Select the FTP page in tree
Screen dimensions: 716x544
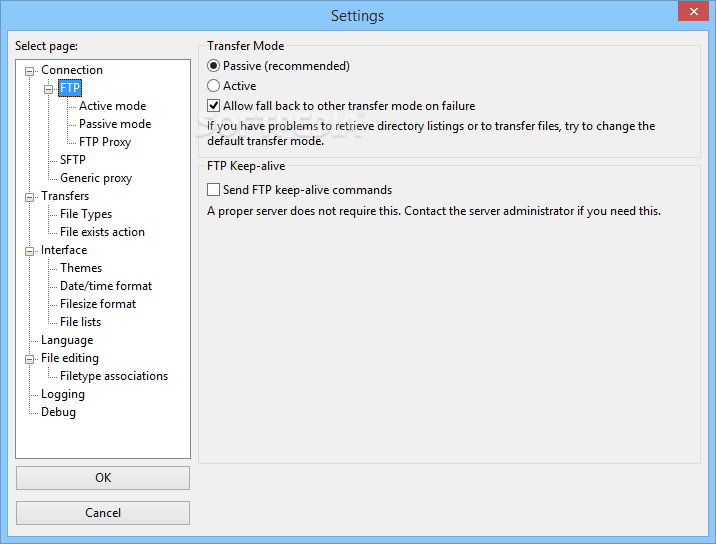point(70,88)
